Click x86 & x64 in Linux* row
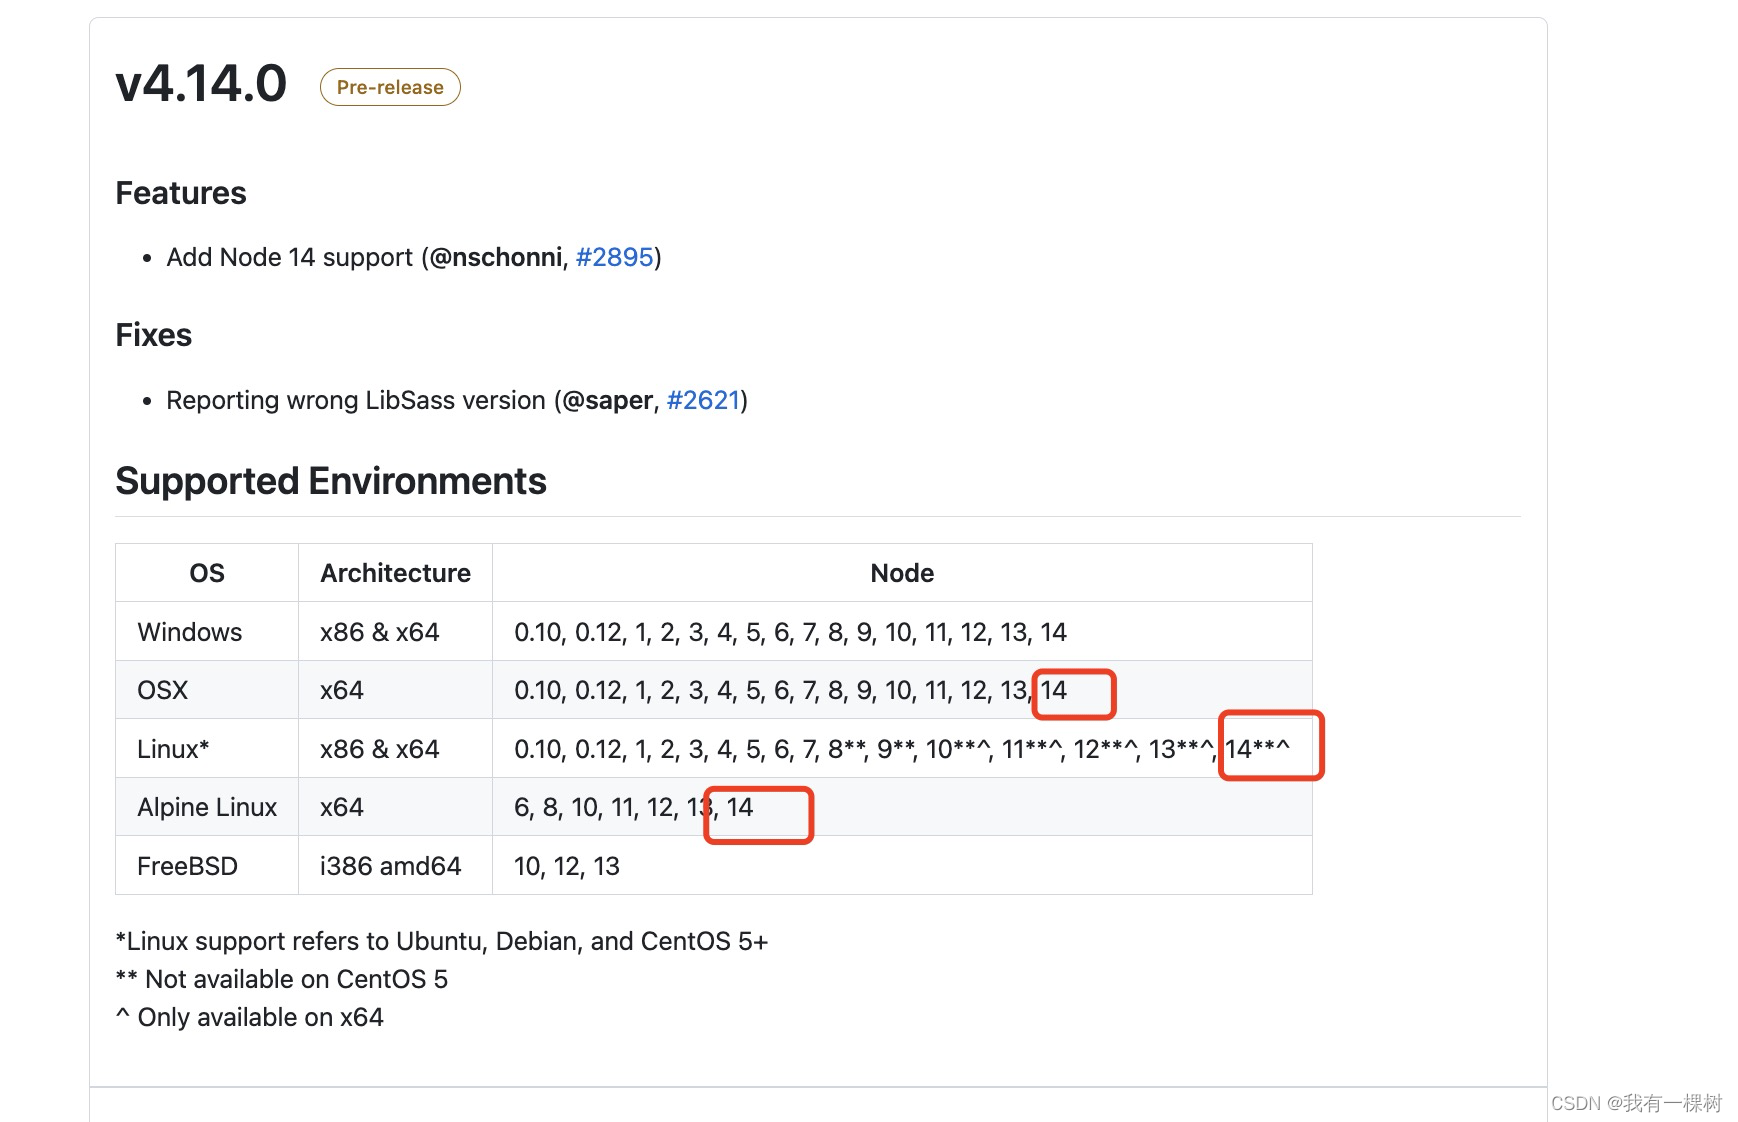Image resolution: width=1738 pixels, height=1122 pixels. point(395,749)
